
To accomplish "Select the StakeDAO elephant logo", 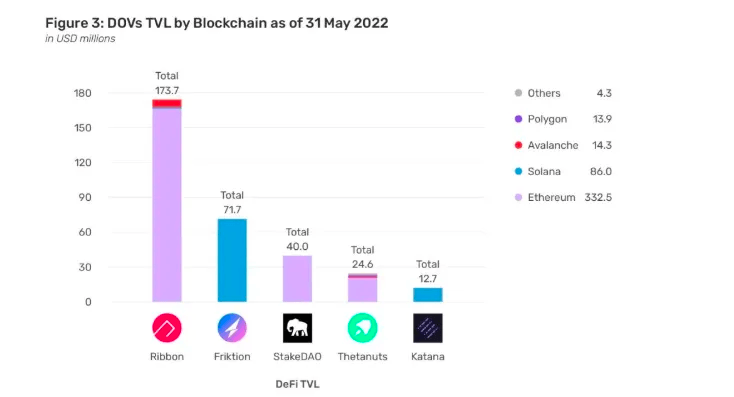I will pyautogui.click(x=297, y=328).
